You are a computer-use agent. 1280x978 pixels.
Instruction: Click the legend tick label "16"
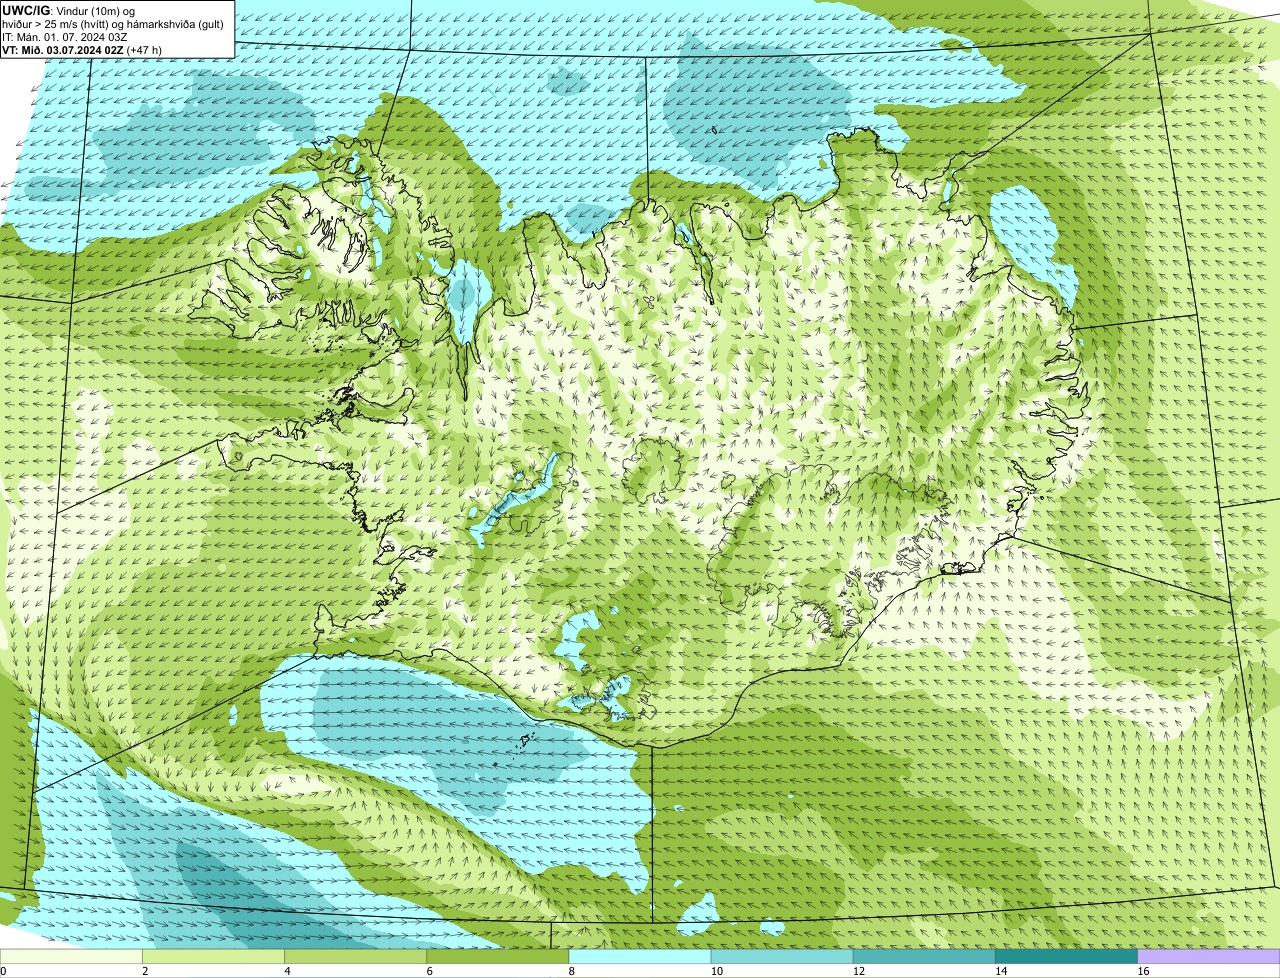tap(1142, 971)
